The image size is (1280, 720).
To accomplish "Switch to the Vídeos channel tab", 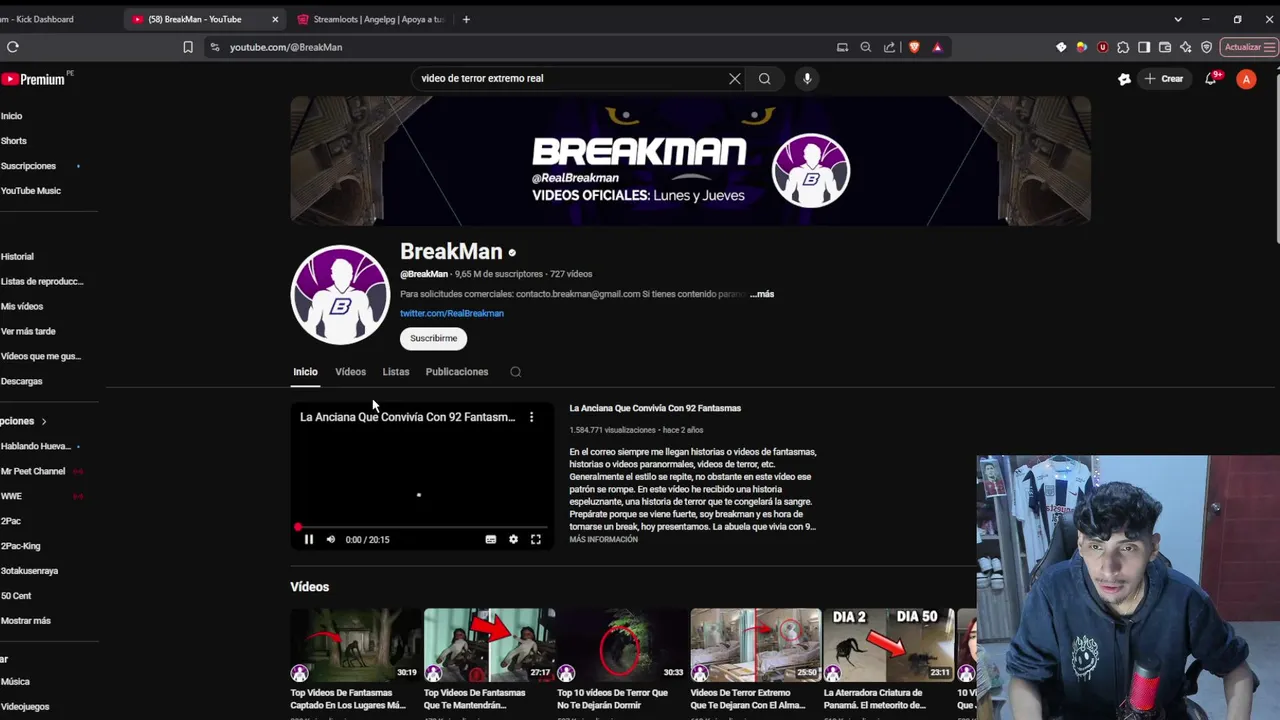I will pos(350,372).
